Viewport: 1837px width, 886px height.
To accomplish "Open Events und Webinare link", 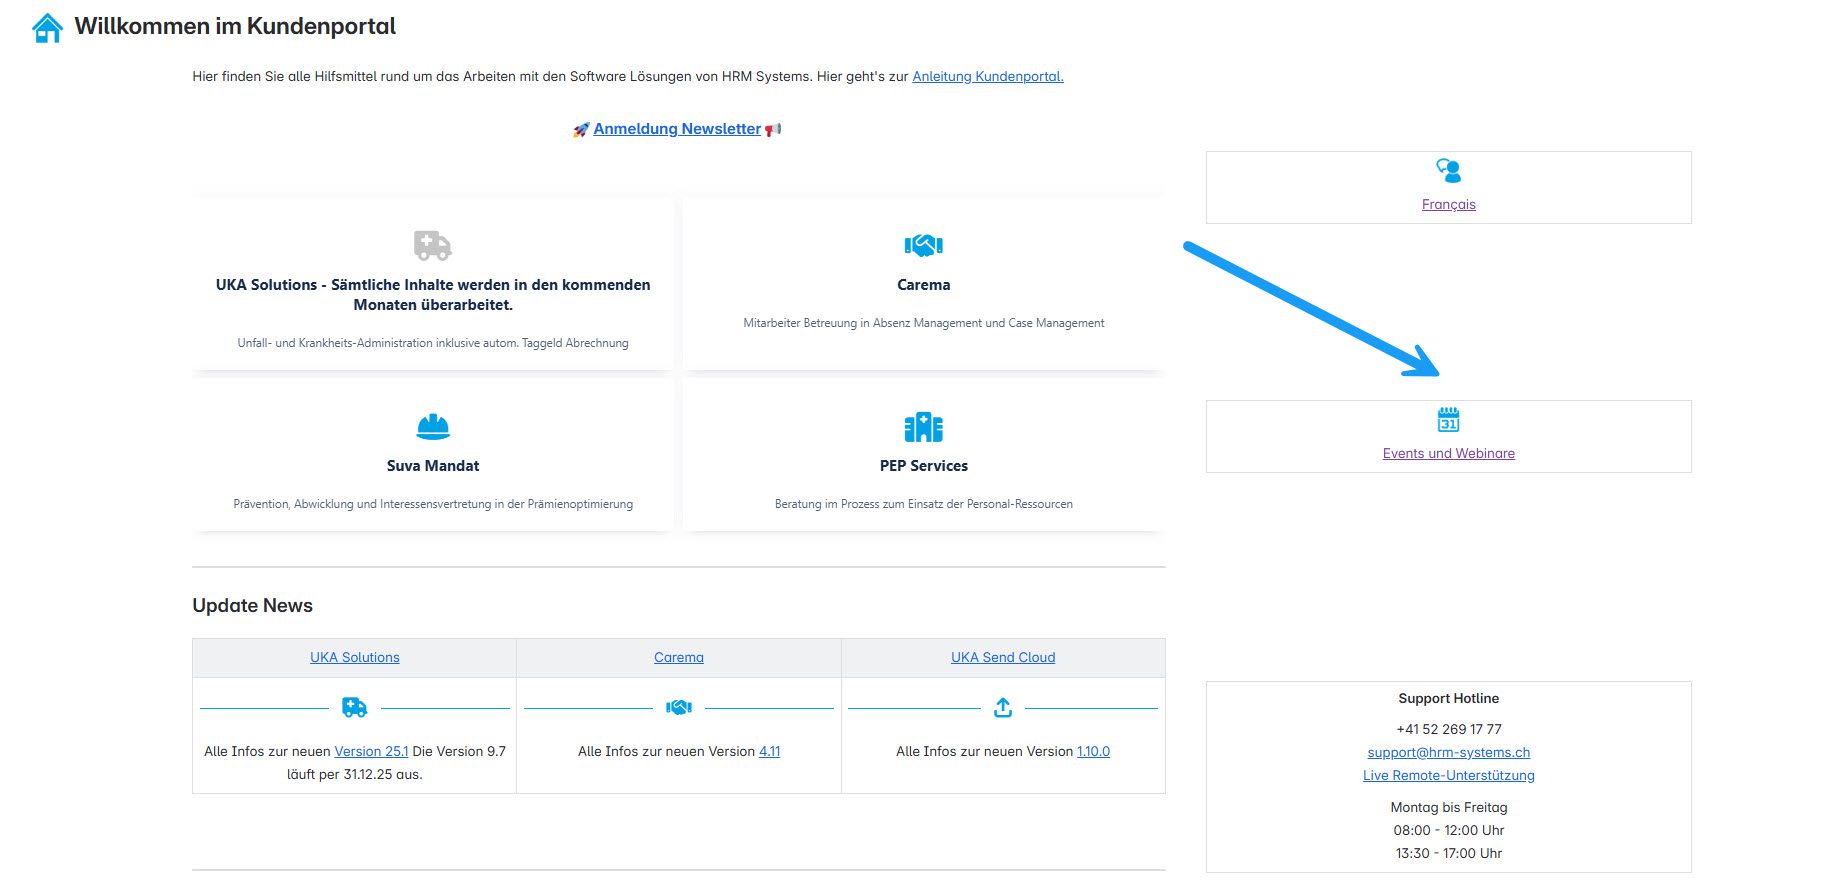I will click(1449, 453).
